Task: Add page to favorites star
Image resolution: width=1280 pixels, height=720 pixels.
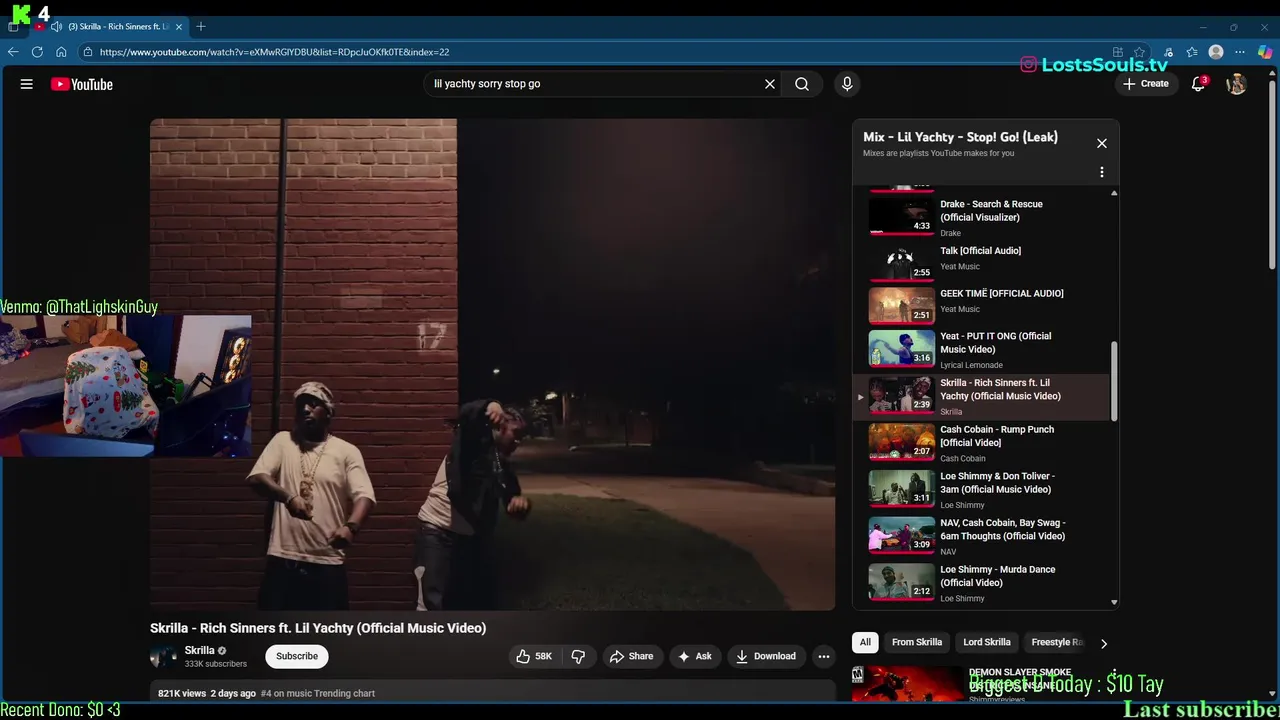Action: [1140, 52]
